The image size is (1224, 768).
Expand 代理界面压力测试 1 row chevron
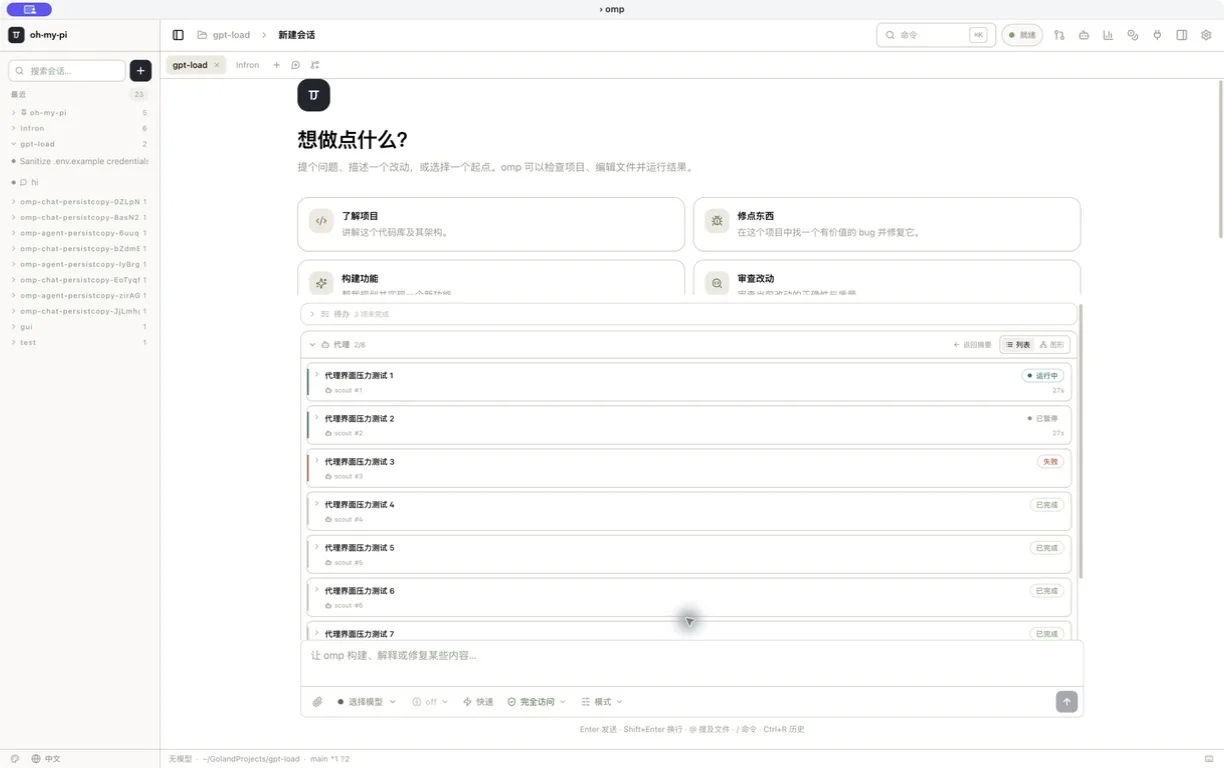317,375
